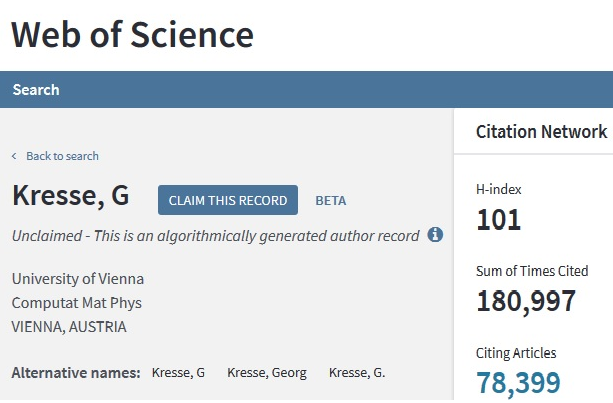Open the 78,399 citing articles link
613x403 pixels.
pyautogui.click(x=518, y=382)
